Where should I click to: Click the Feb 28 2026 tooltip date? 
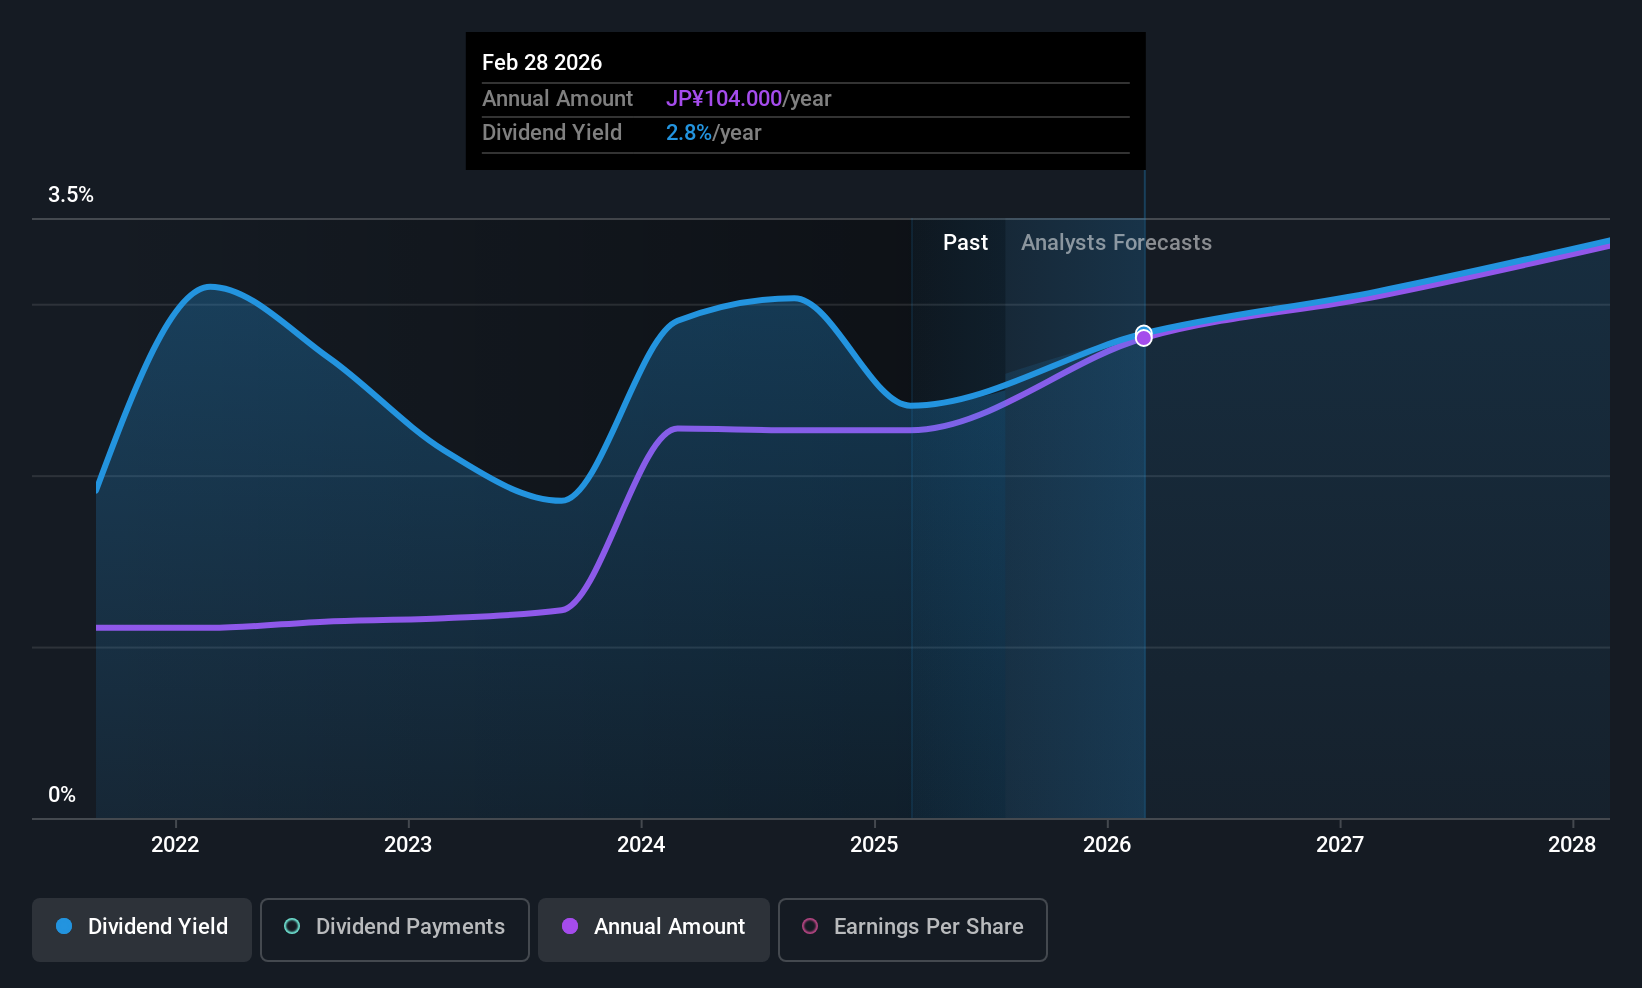tap(542, 63)
